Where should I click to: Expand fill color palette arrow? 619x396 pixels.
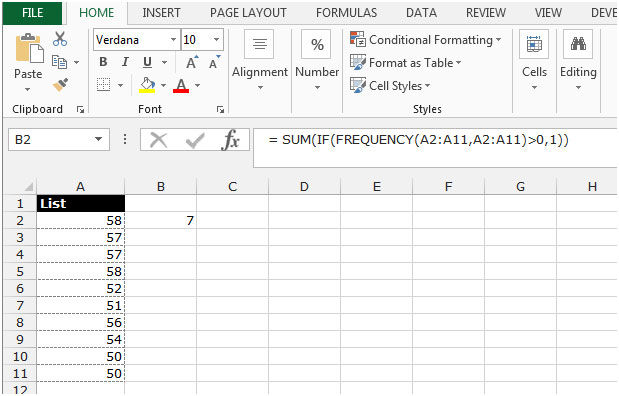point(163,85)
